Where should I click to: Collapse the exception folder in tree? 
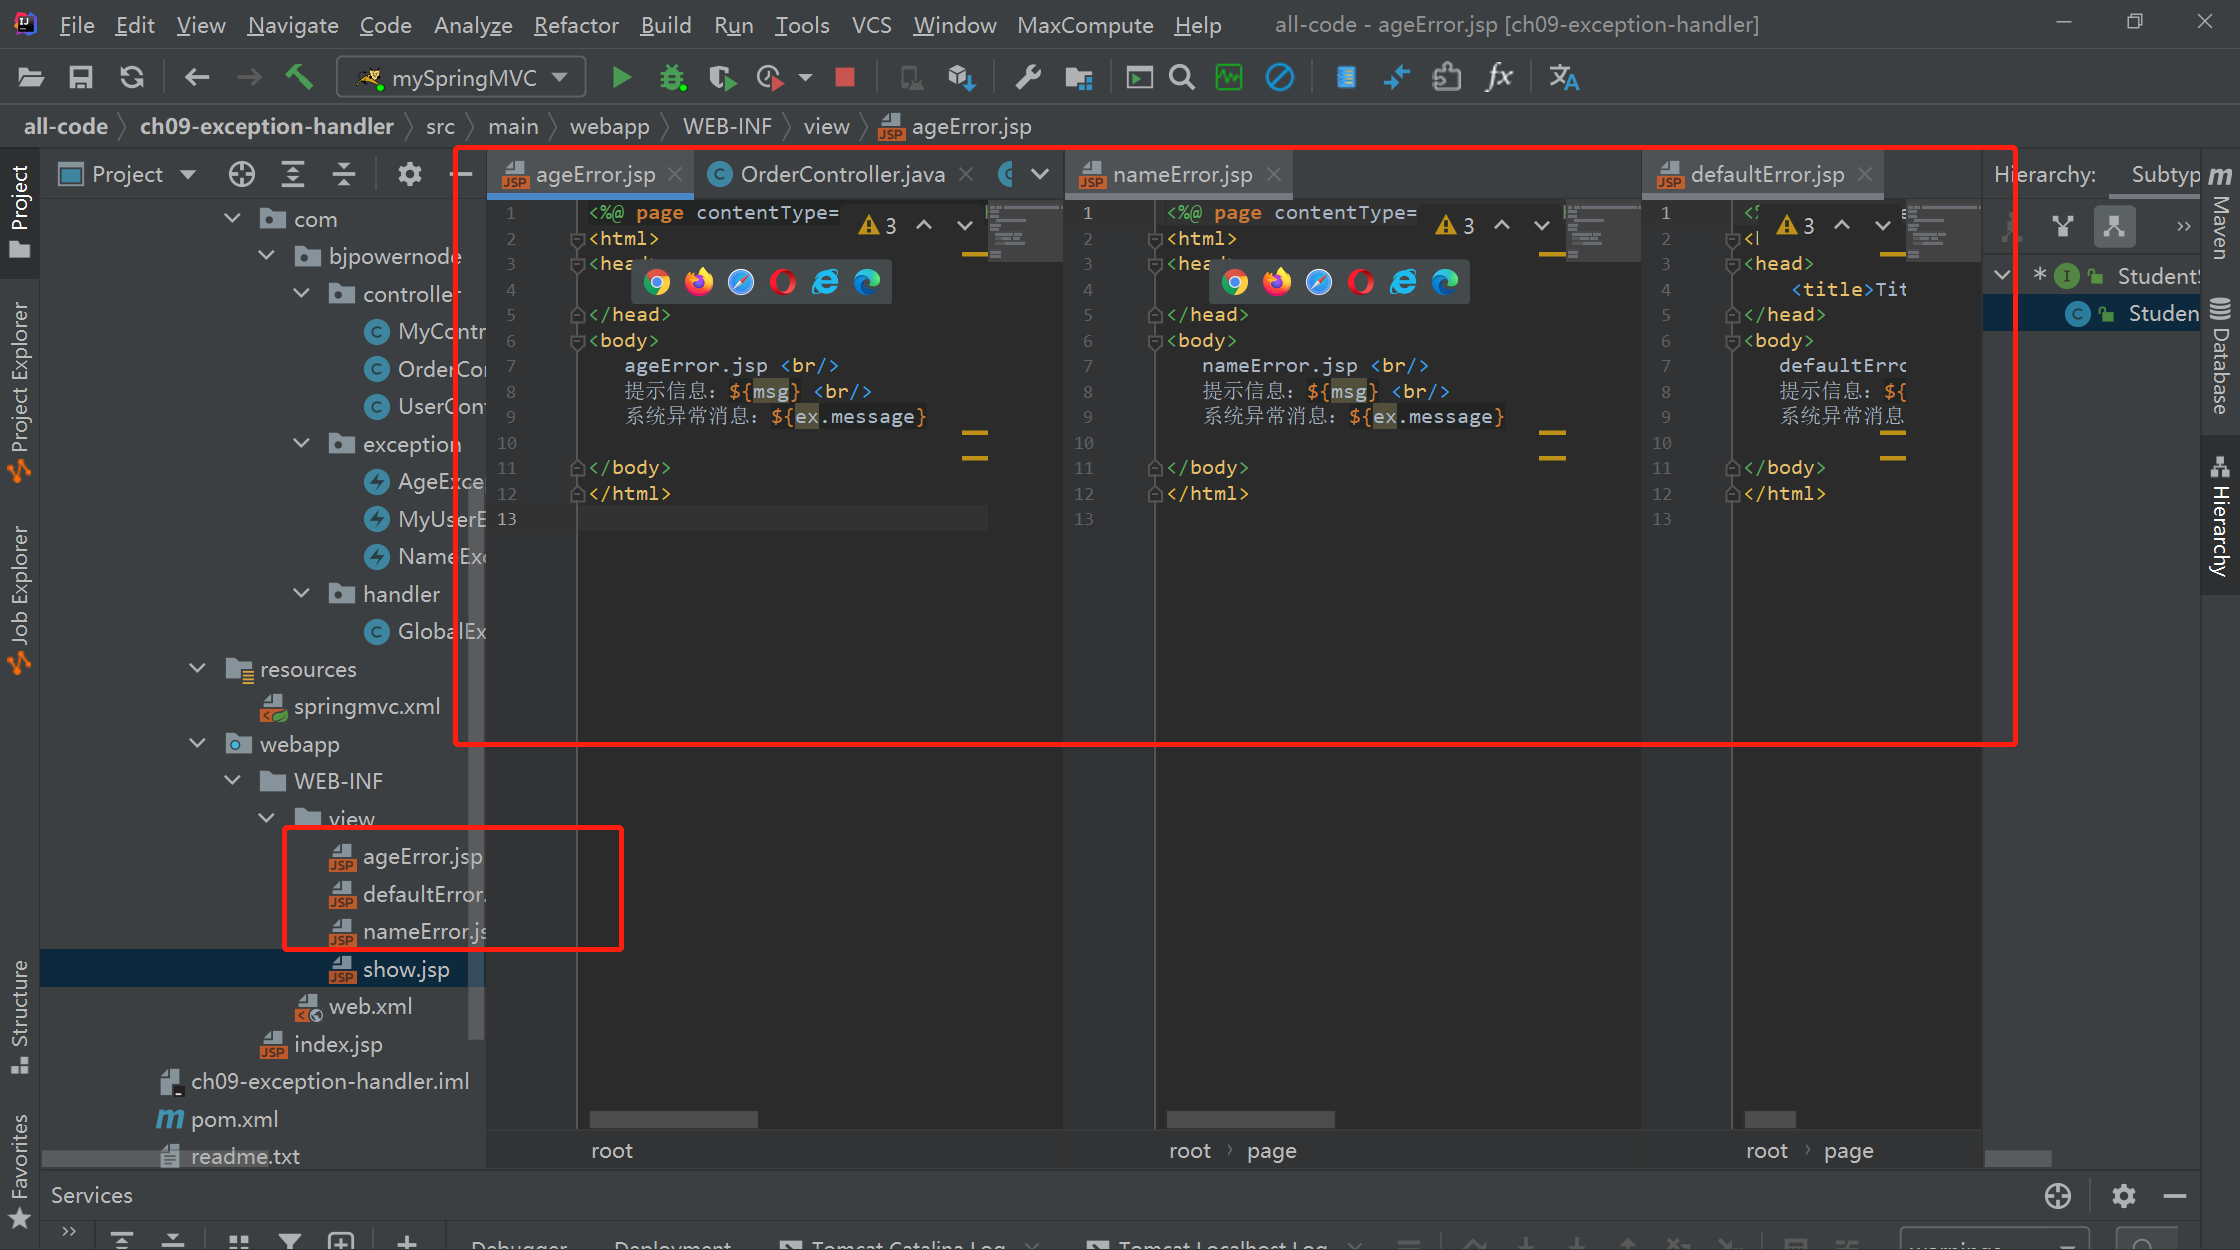coord(301,443)
